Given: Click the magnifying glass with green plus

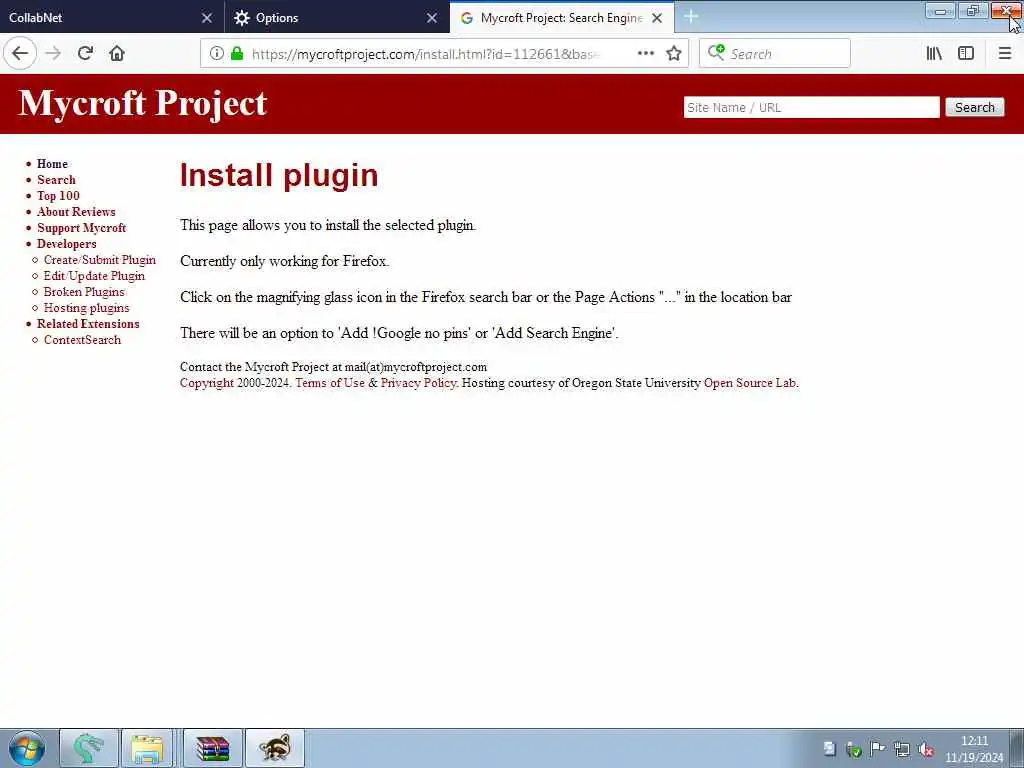Looking at the screenshot, I should (x=716, y=53).
